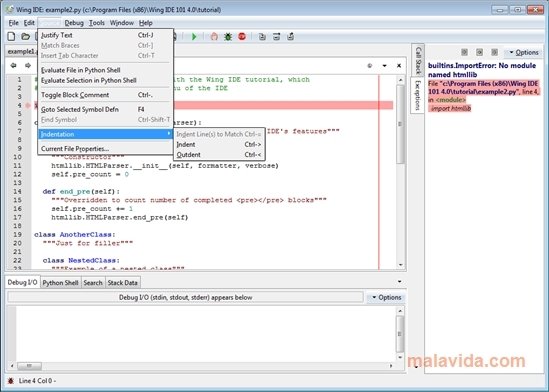Click the Step Out toolbar icon
This screenshot has width=549, height=392.
coord(290,36)
